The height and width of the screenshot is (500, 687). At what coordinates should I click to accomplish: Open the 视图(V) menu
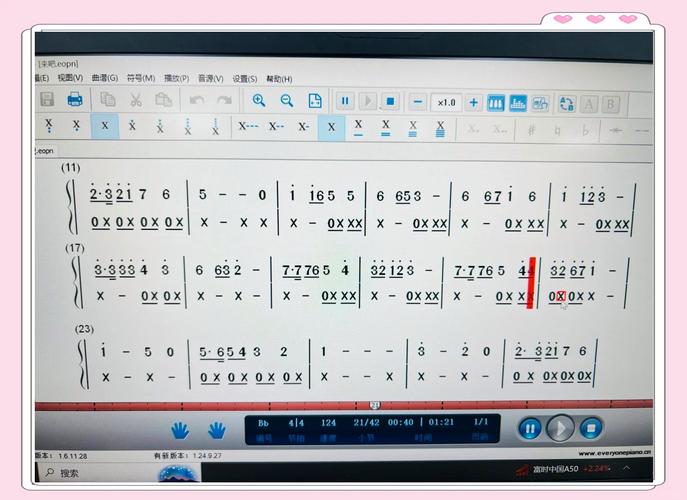70,78
